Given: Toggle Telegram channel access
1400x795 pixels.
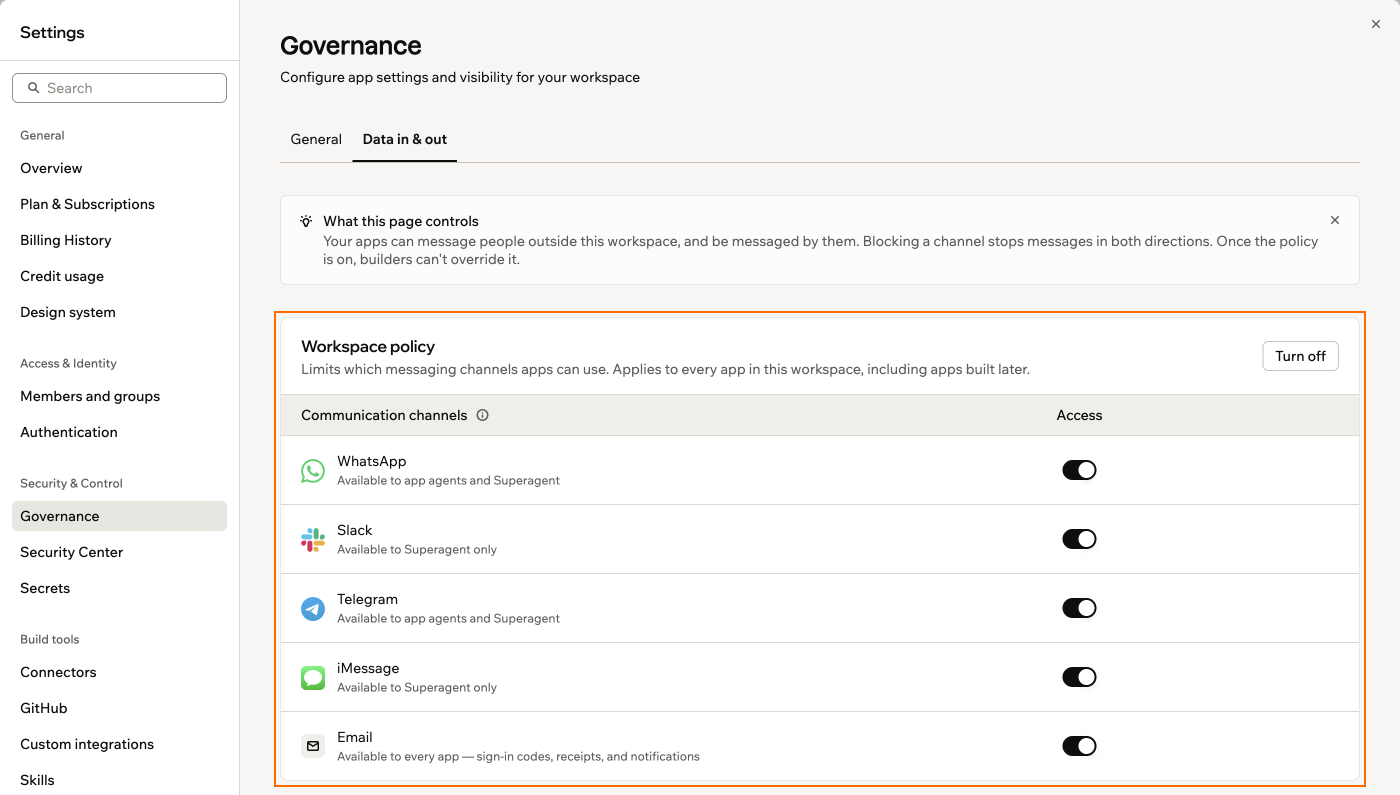Looking at the screenshot, I should 1079,608.
